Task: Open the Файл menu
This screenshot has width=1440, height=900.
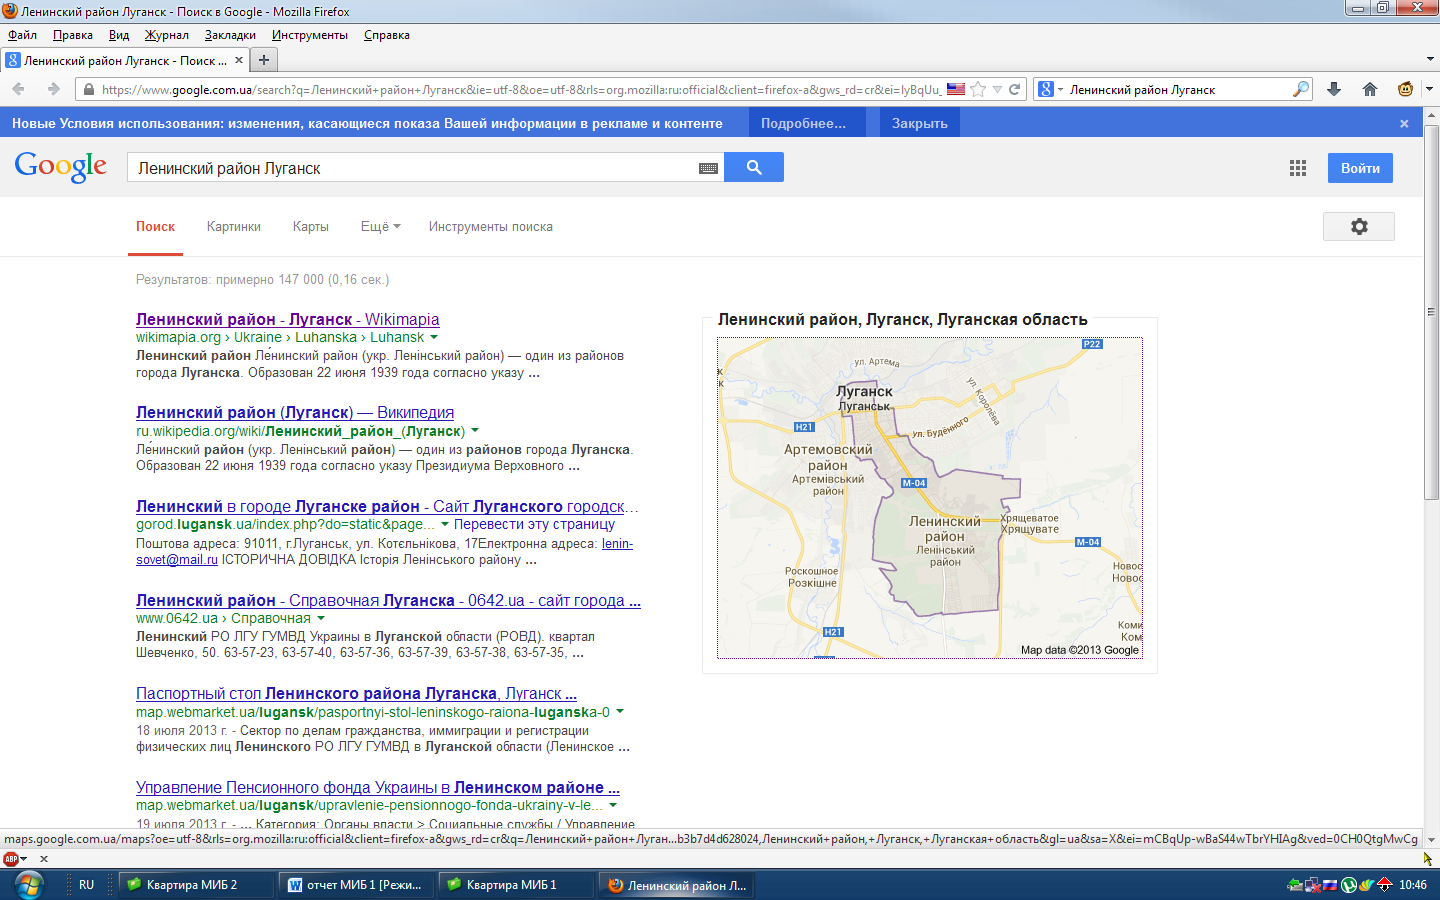Action: (x=22, y=35)
